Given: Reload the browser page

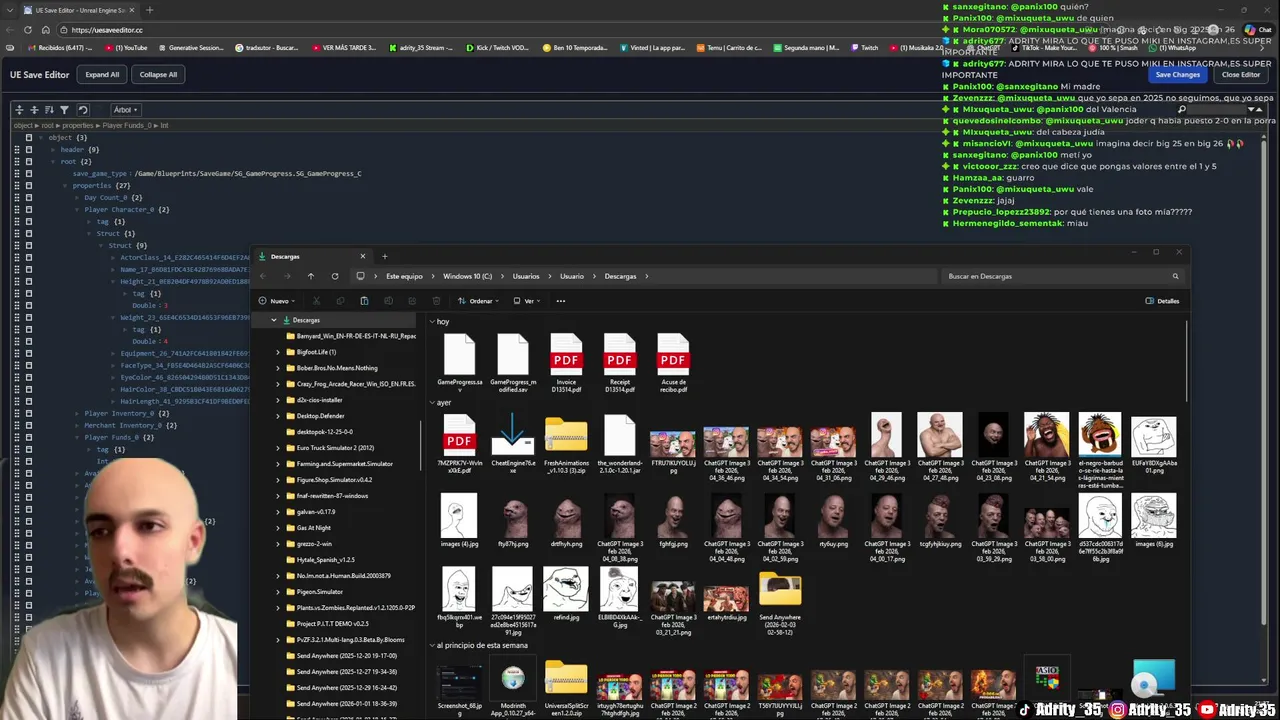Looking at the screenshot, I should (27, 30).
